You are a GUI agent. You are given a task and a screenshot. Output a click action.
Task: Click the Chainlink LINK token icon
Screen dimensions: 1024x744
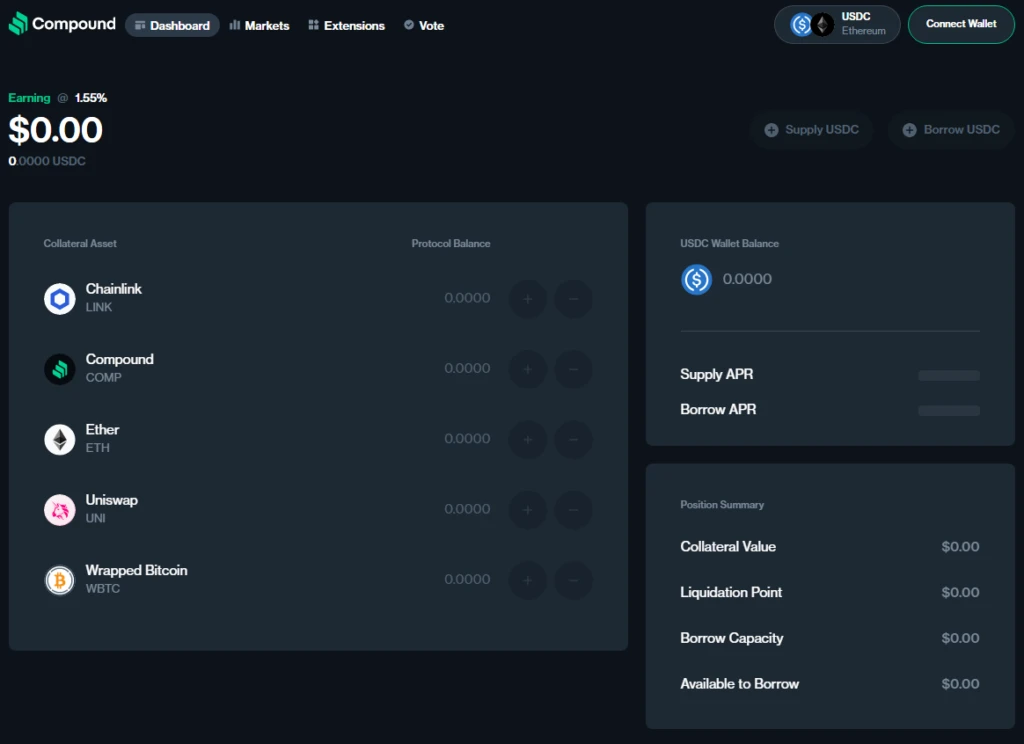pos(59,299)
